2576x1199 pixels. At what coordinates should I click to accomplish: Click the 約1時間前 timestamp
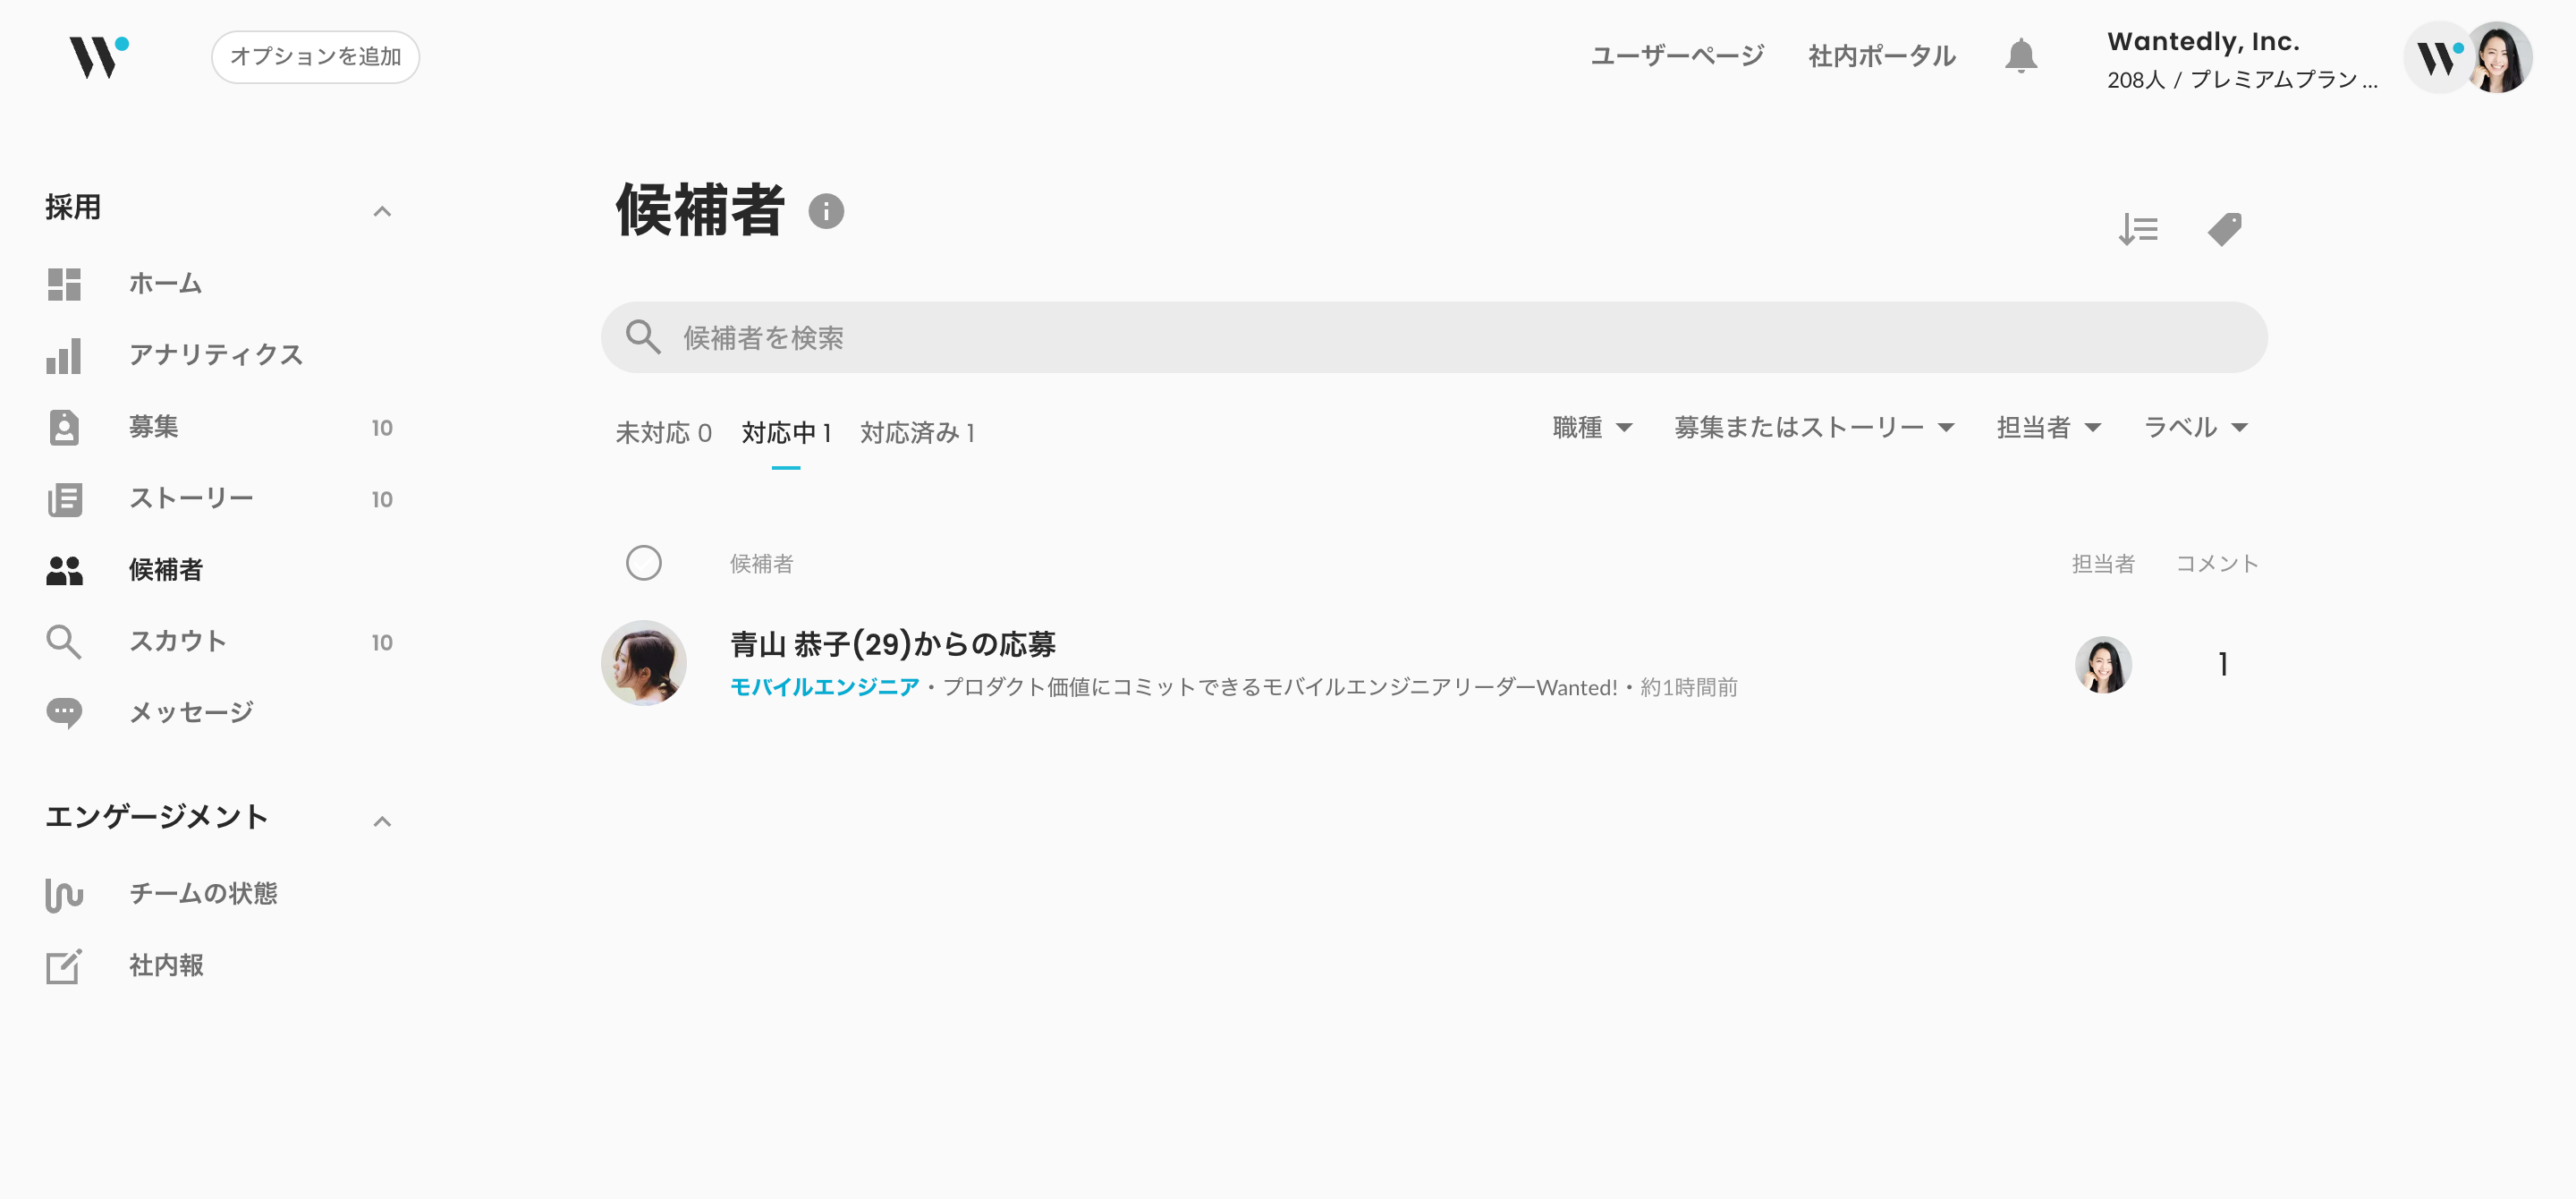(1689, 687)
